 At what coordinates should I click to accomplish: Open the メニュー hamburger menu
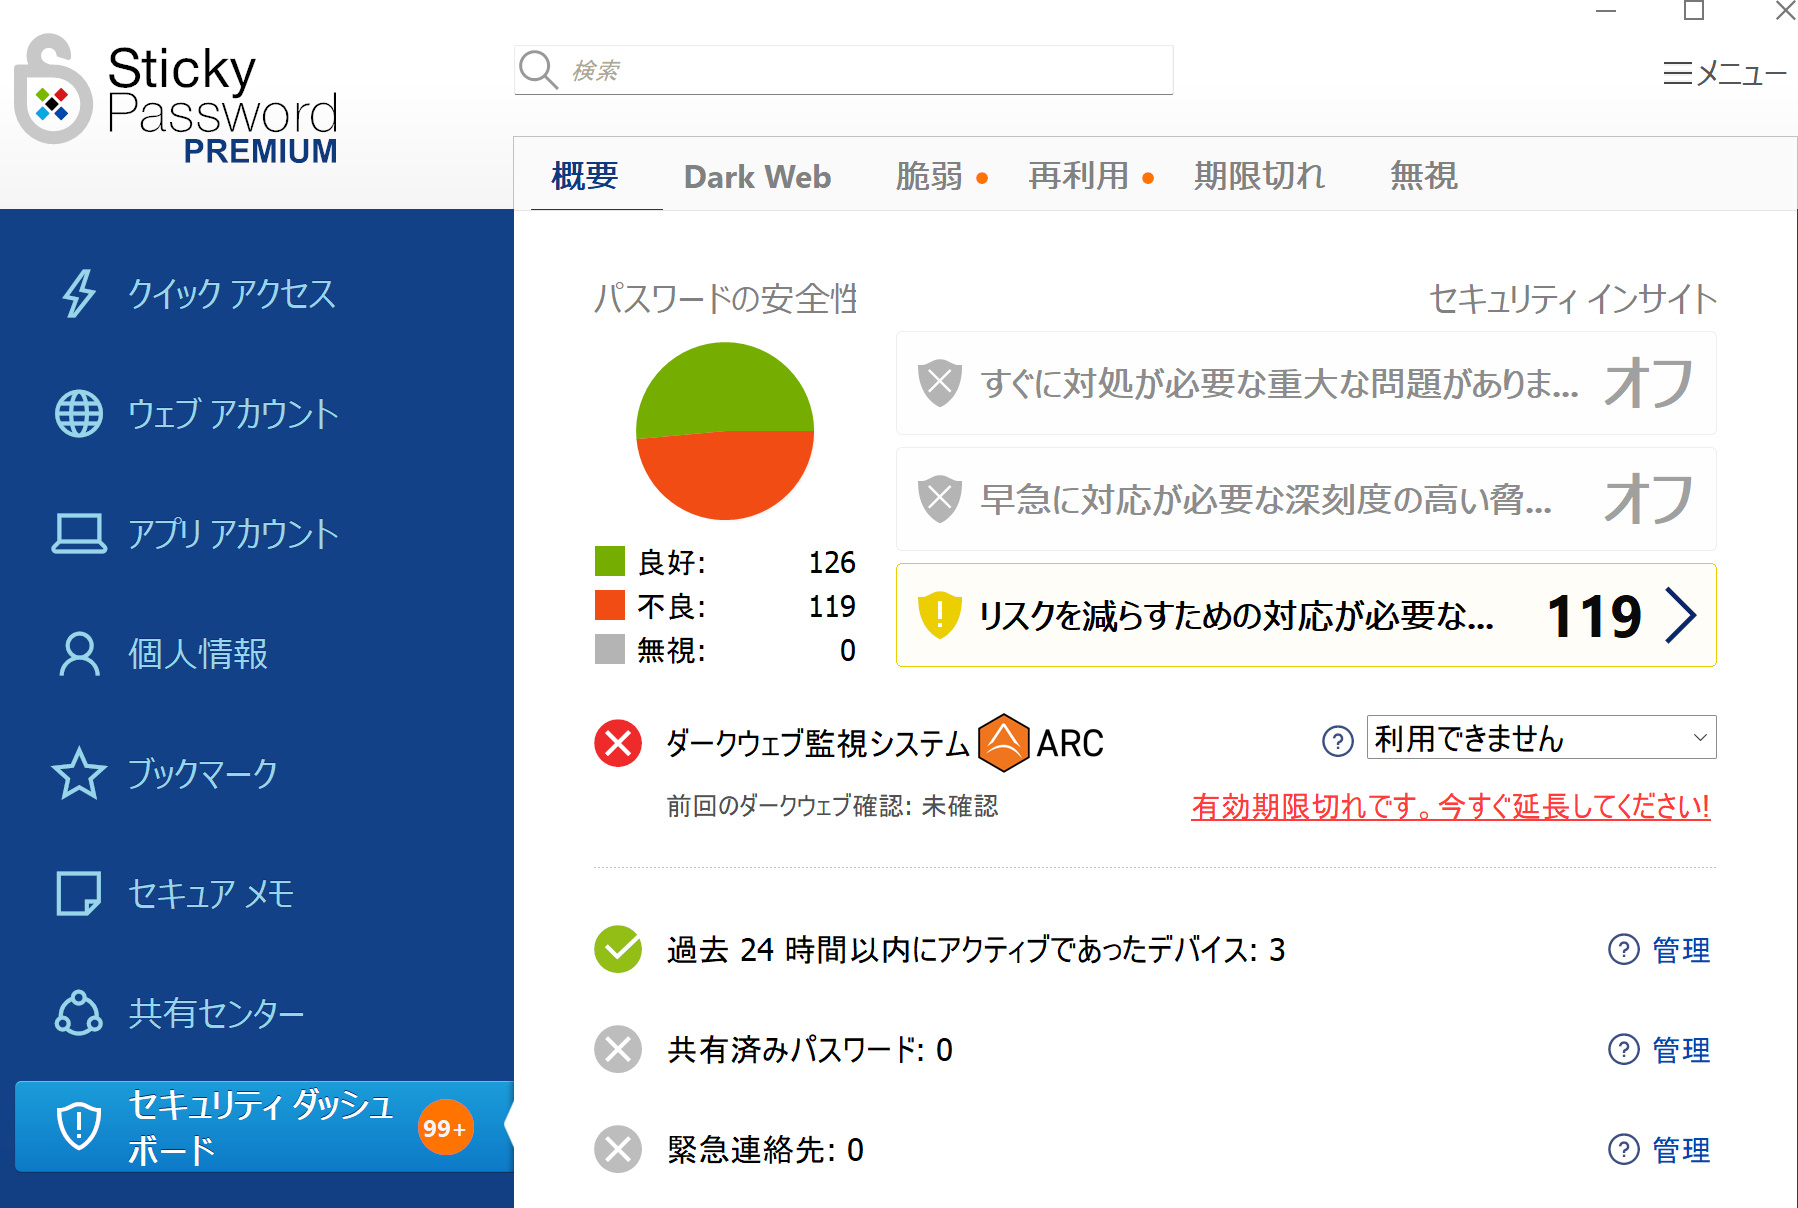(x=1724, y=73)
